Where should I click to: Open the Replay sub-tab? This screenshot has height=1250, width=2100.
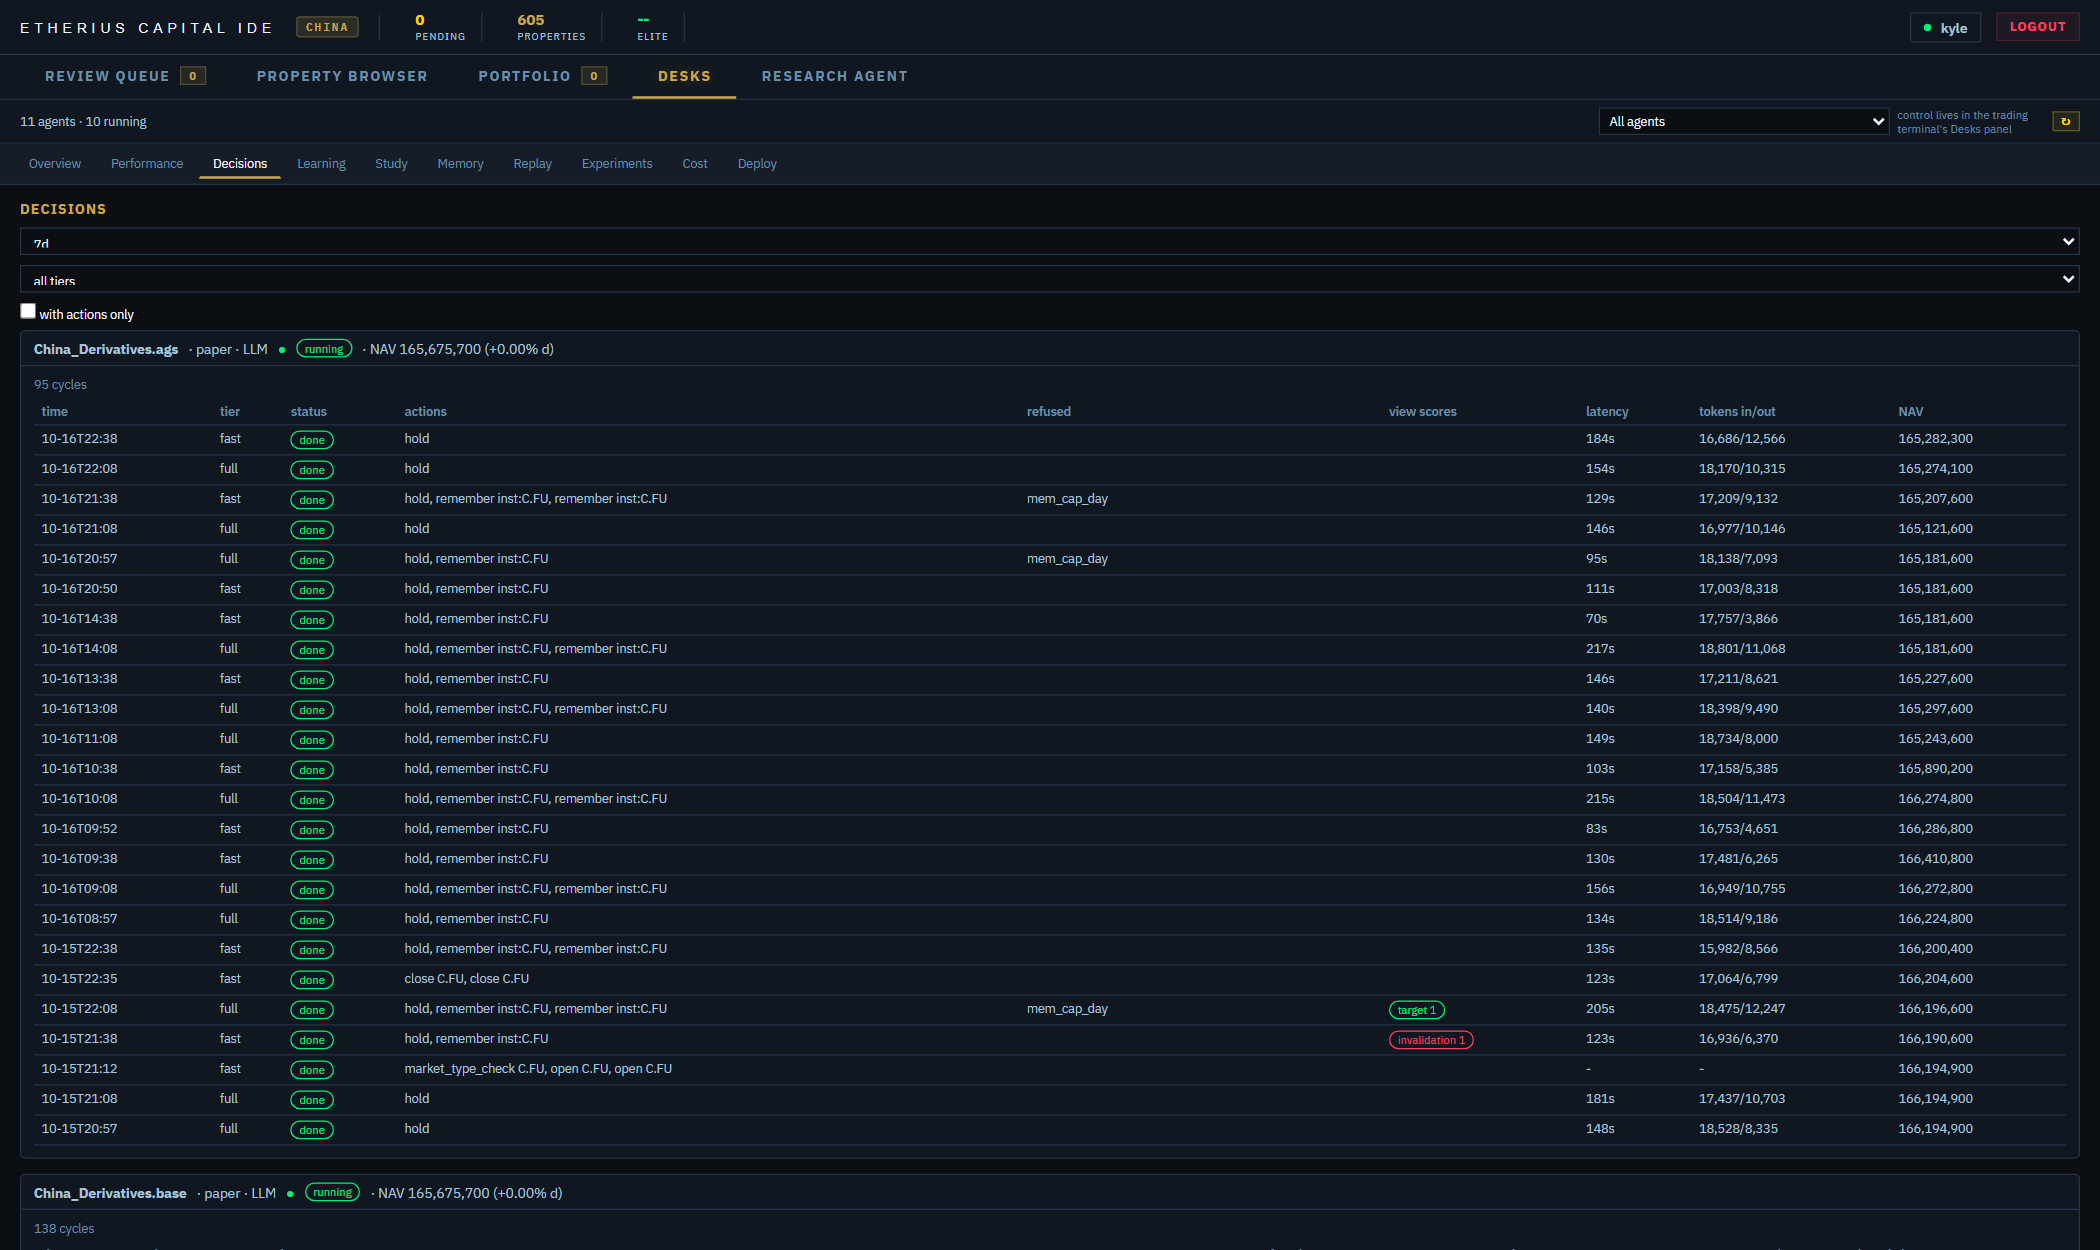tap(532, 164)
